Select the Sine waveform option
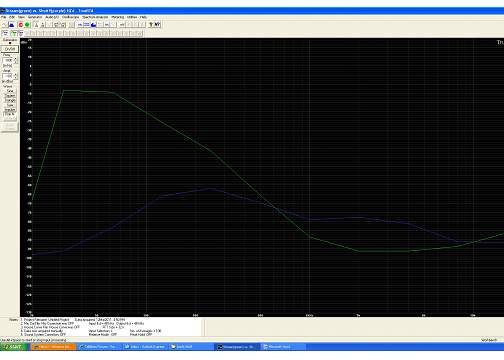The image size is (504, 360). click(x=10, y=91)
